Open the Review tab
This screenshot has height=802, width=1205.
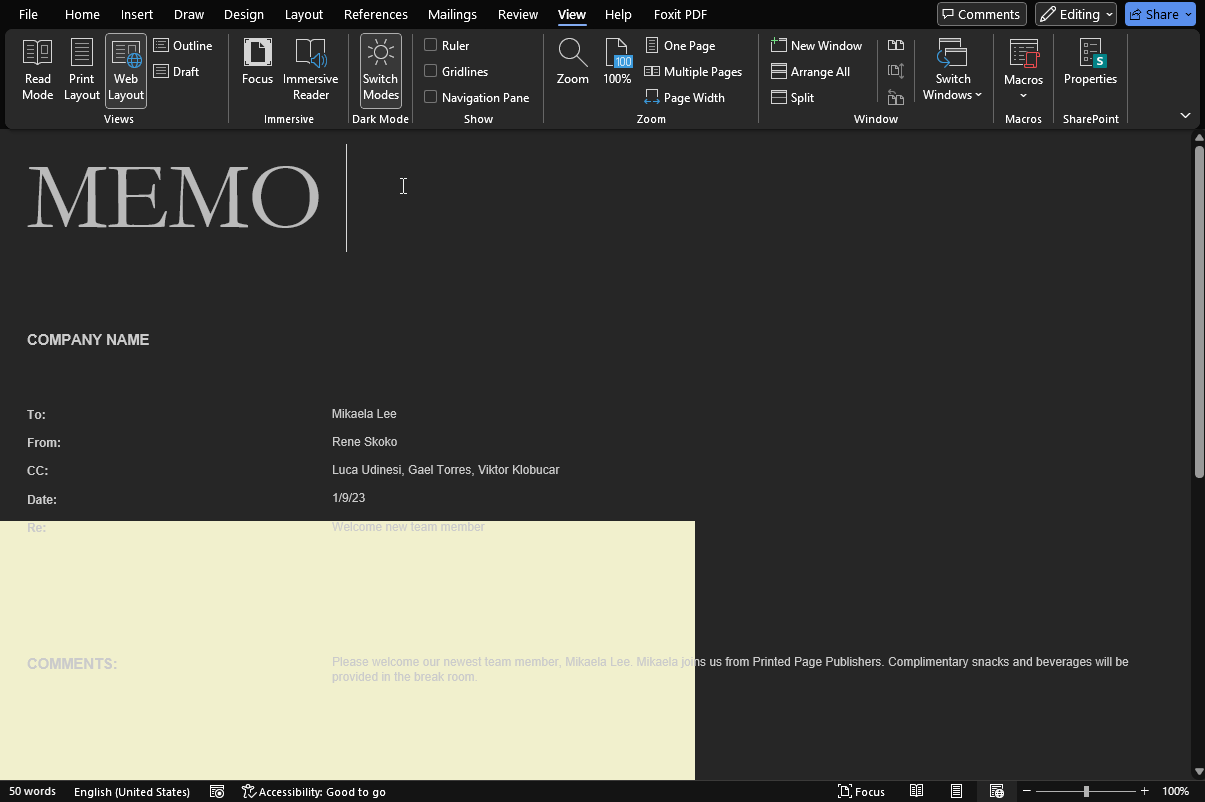[518, 14]
